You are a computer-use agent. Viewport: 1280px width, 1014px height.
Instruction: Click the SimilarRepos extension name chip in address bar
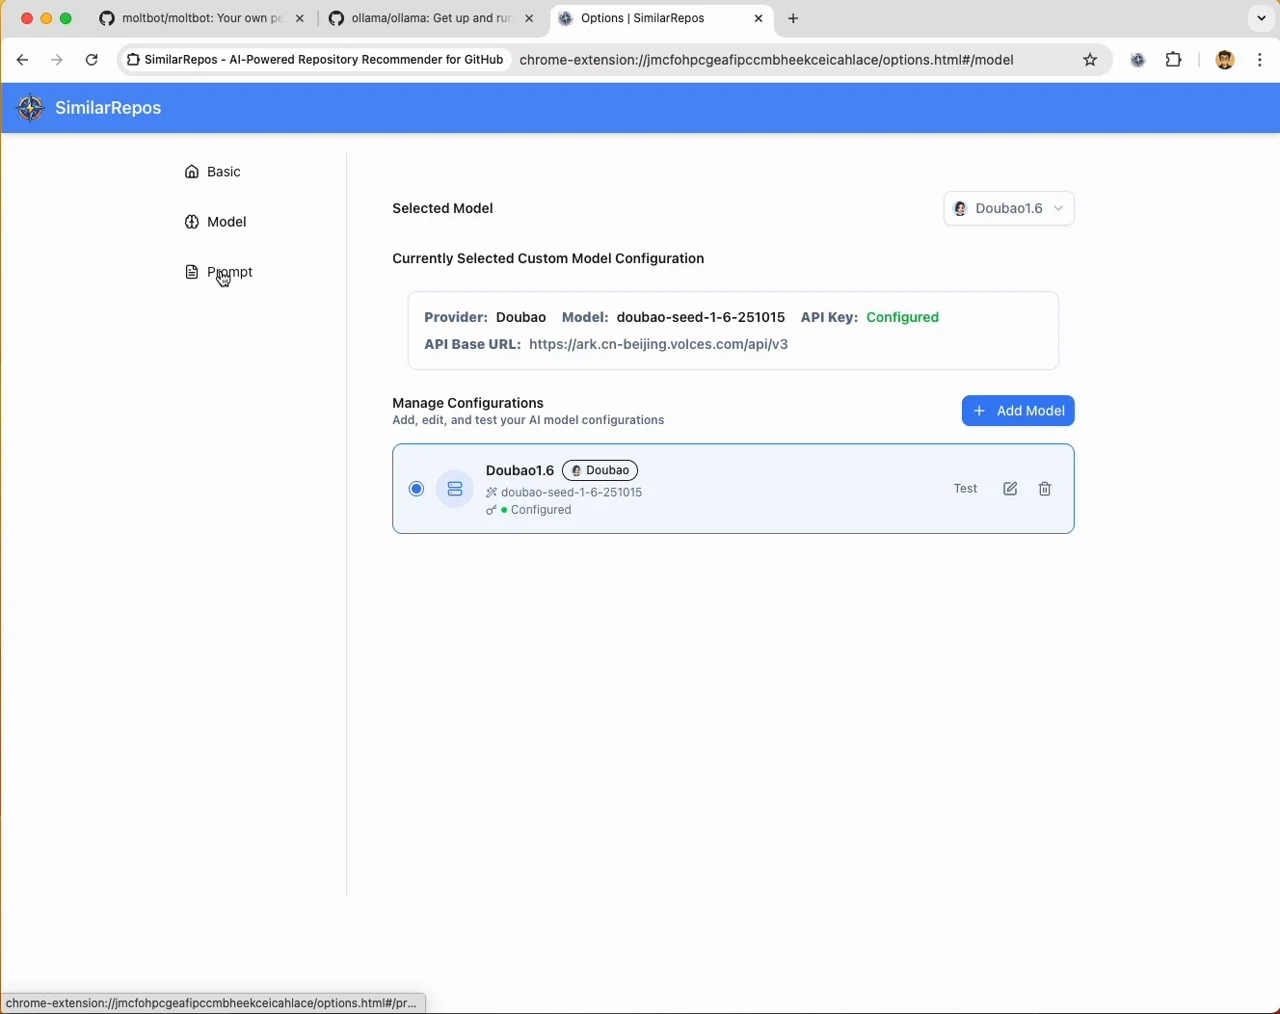coord(315,60)
